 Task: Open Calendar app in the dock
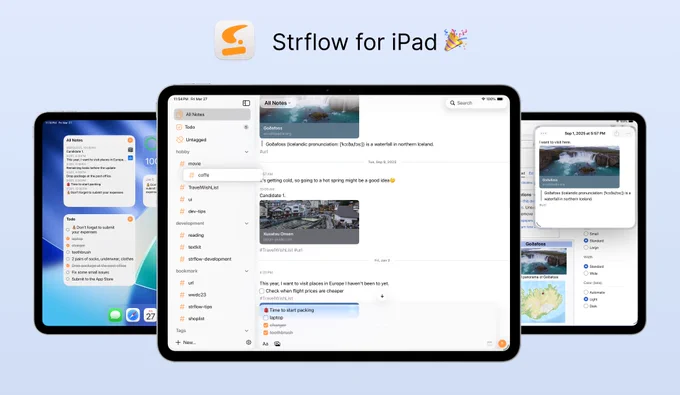[x=150, y=315]
